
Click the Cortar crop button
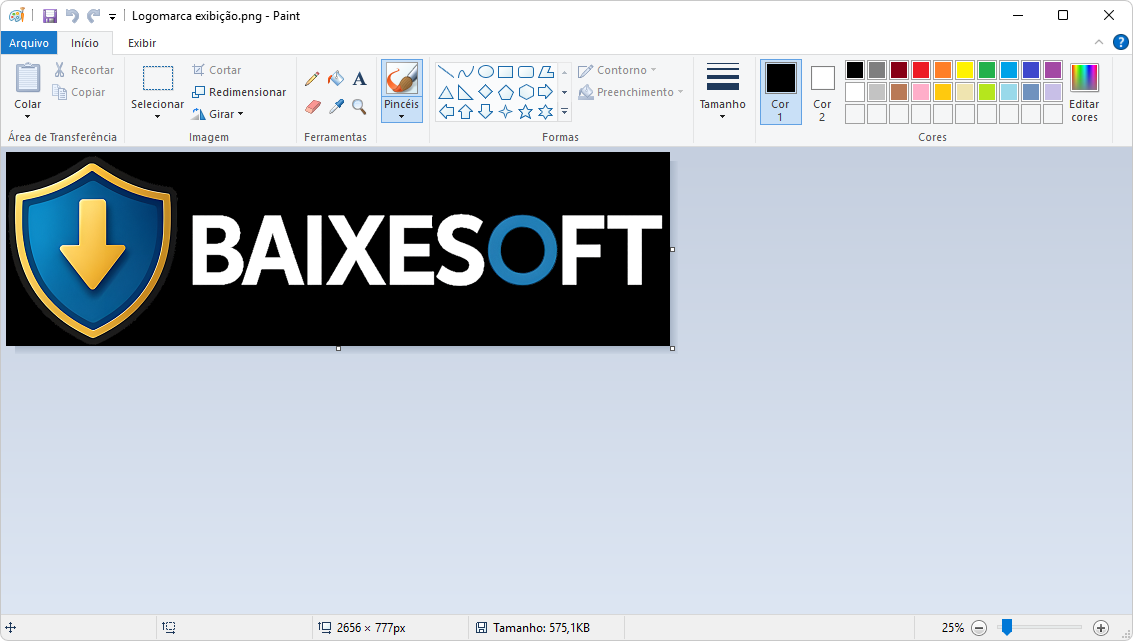click(x=217, y=70)
